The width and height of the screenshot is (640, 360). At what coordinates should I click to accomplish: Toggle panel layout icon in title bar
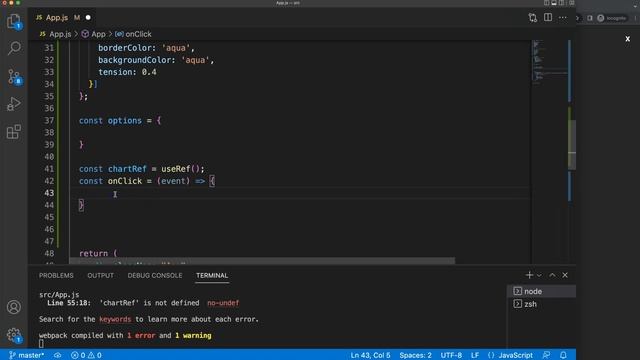point(554,3)
